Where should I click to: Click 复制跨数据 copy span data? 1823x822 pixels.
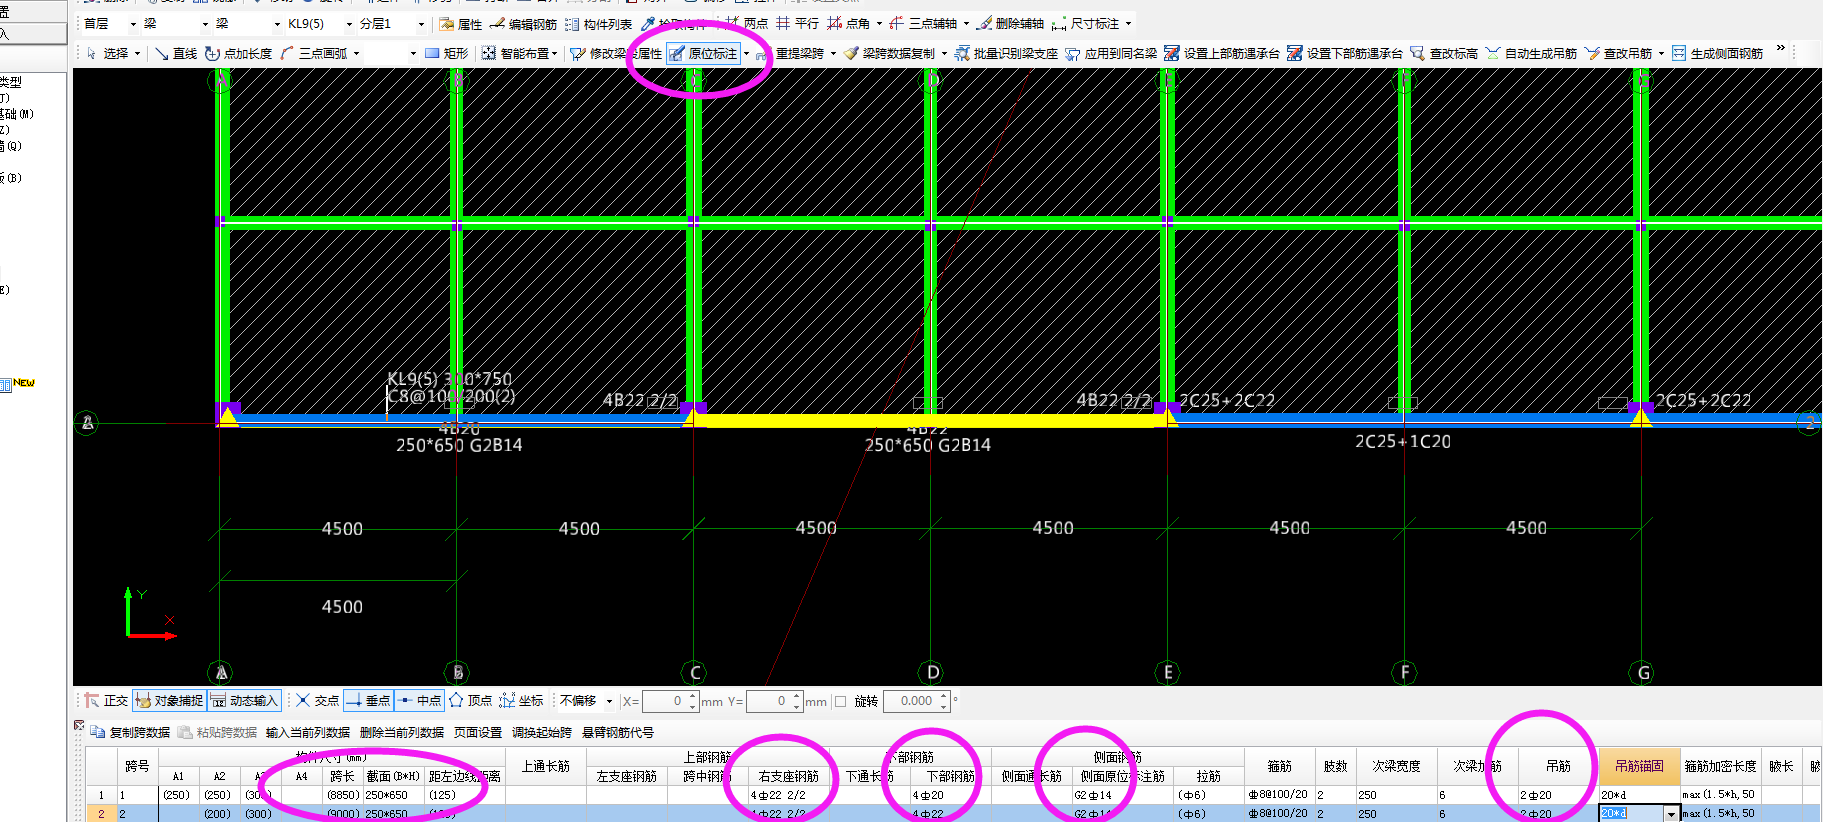point(130,733)
